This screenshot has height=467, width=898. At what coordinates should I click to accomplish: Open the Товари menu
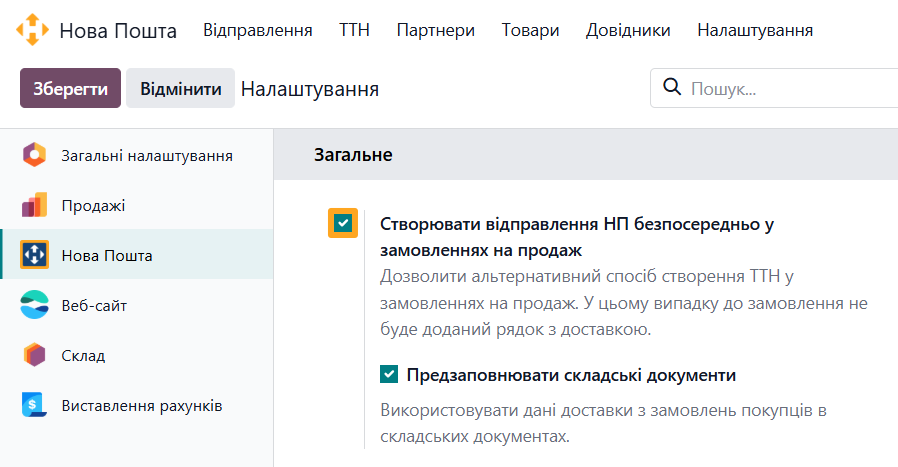coord(530,30)
